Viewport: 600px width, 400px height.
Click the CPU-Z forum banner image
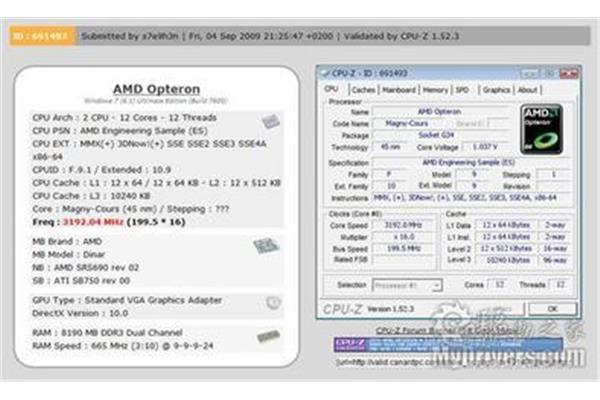tap(448, 344)
